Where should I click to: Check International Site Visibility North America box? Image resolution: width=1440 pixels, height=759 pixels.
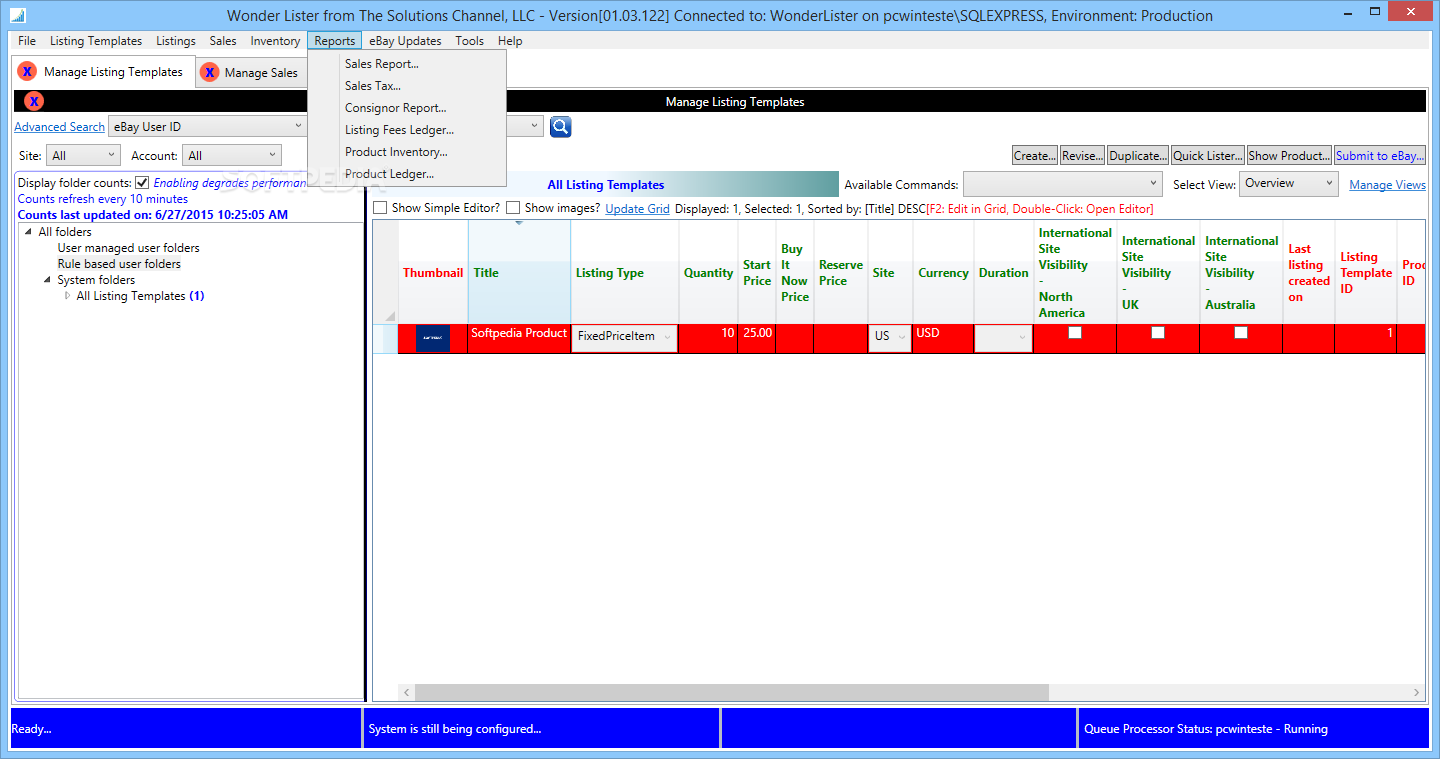[x=1075, y=333]
